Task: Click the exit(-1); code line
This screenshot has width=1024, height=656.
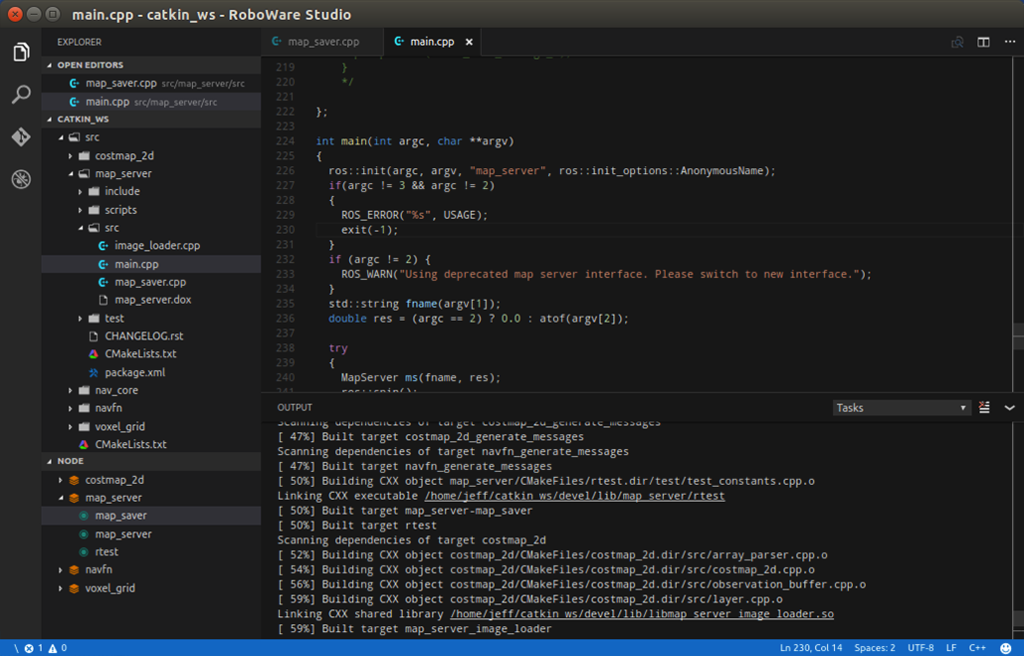Action: pyautogui.click(x=369, y=230)
